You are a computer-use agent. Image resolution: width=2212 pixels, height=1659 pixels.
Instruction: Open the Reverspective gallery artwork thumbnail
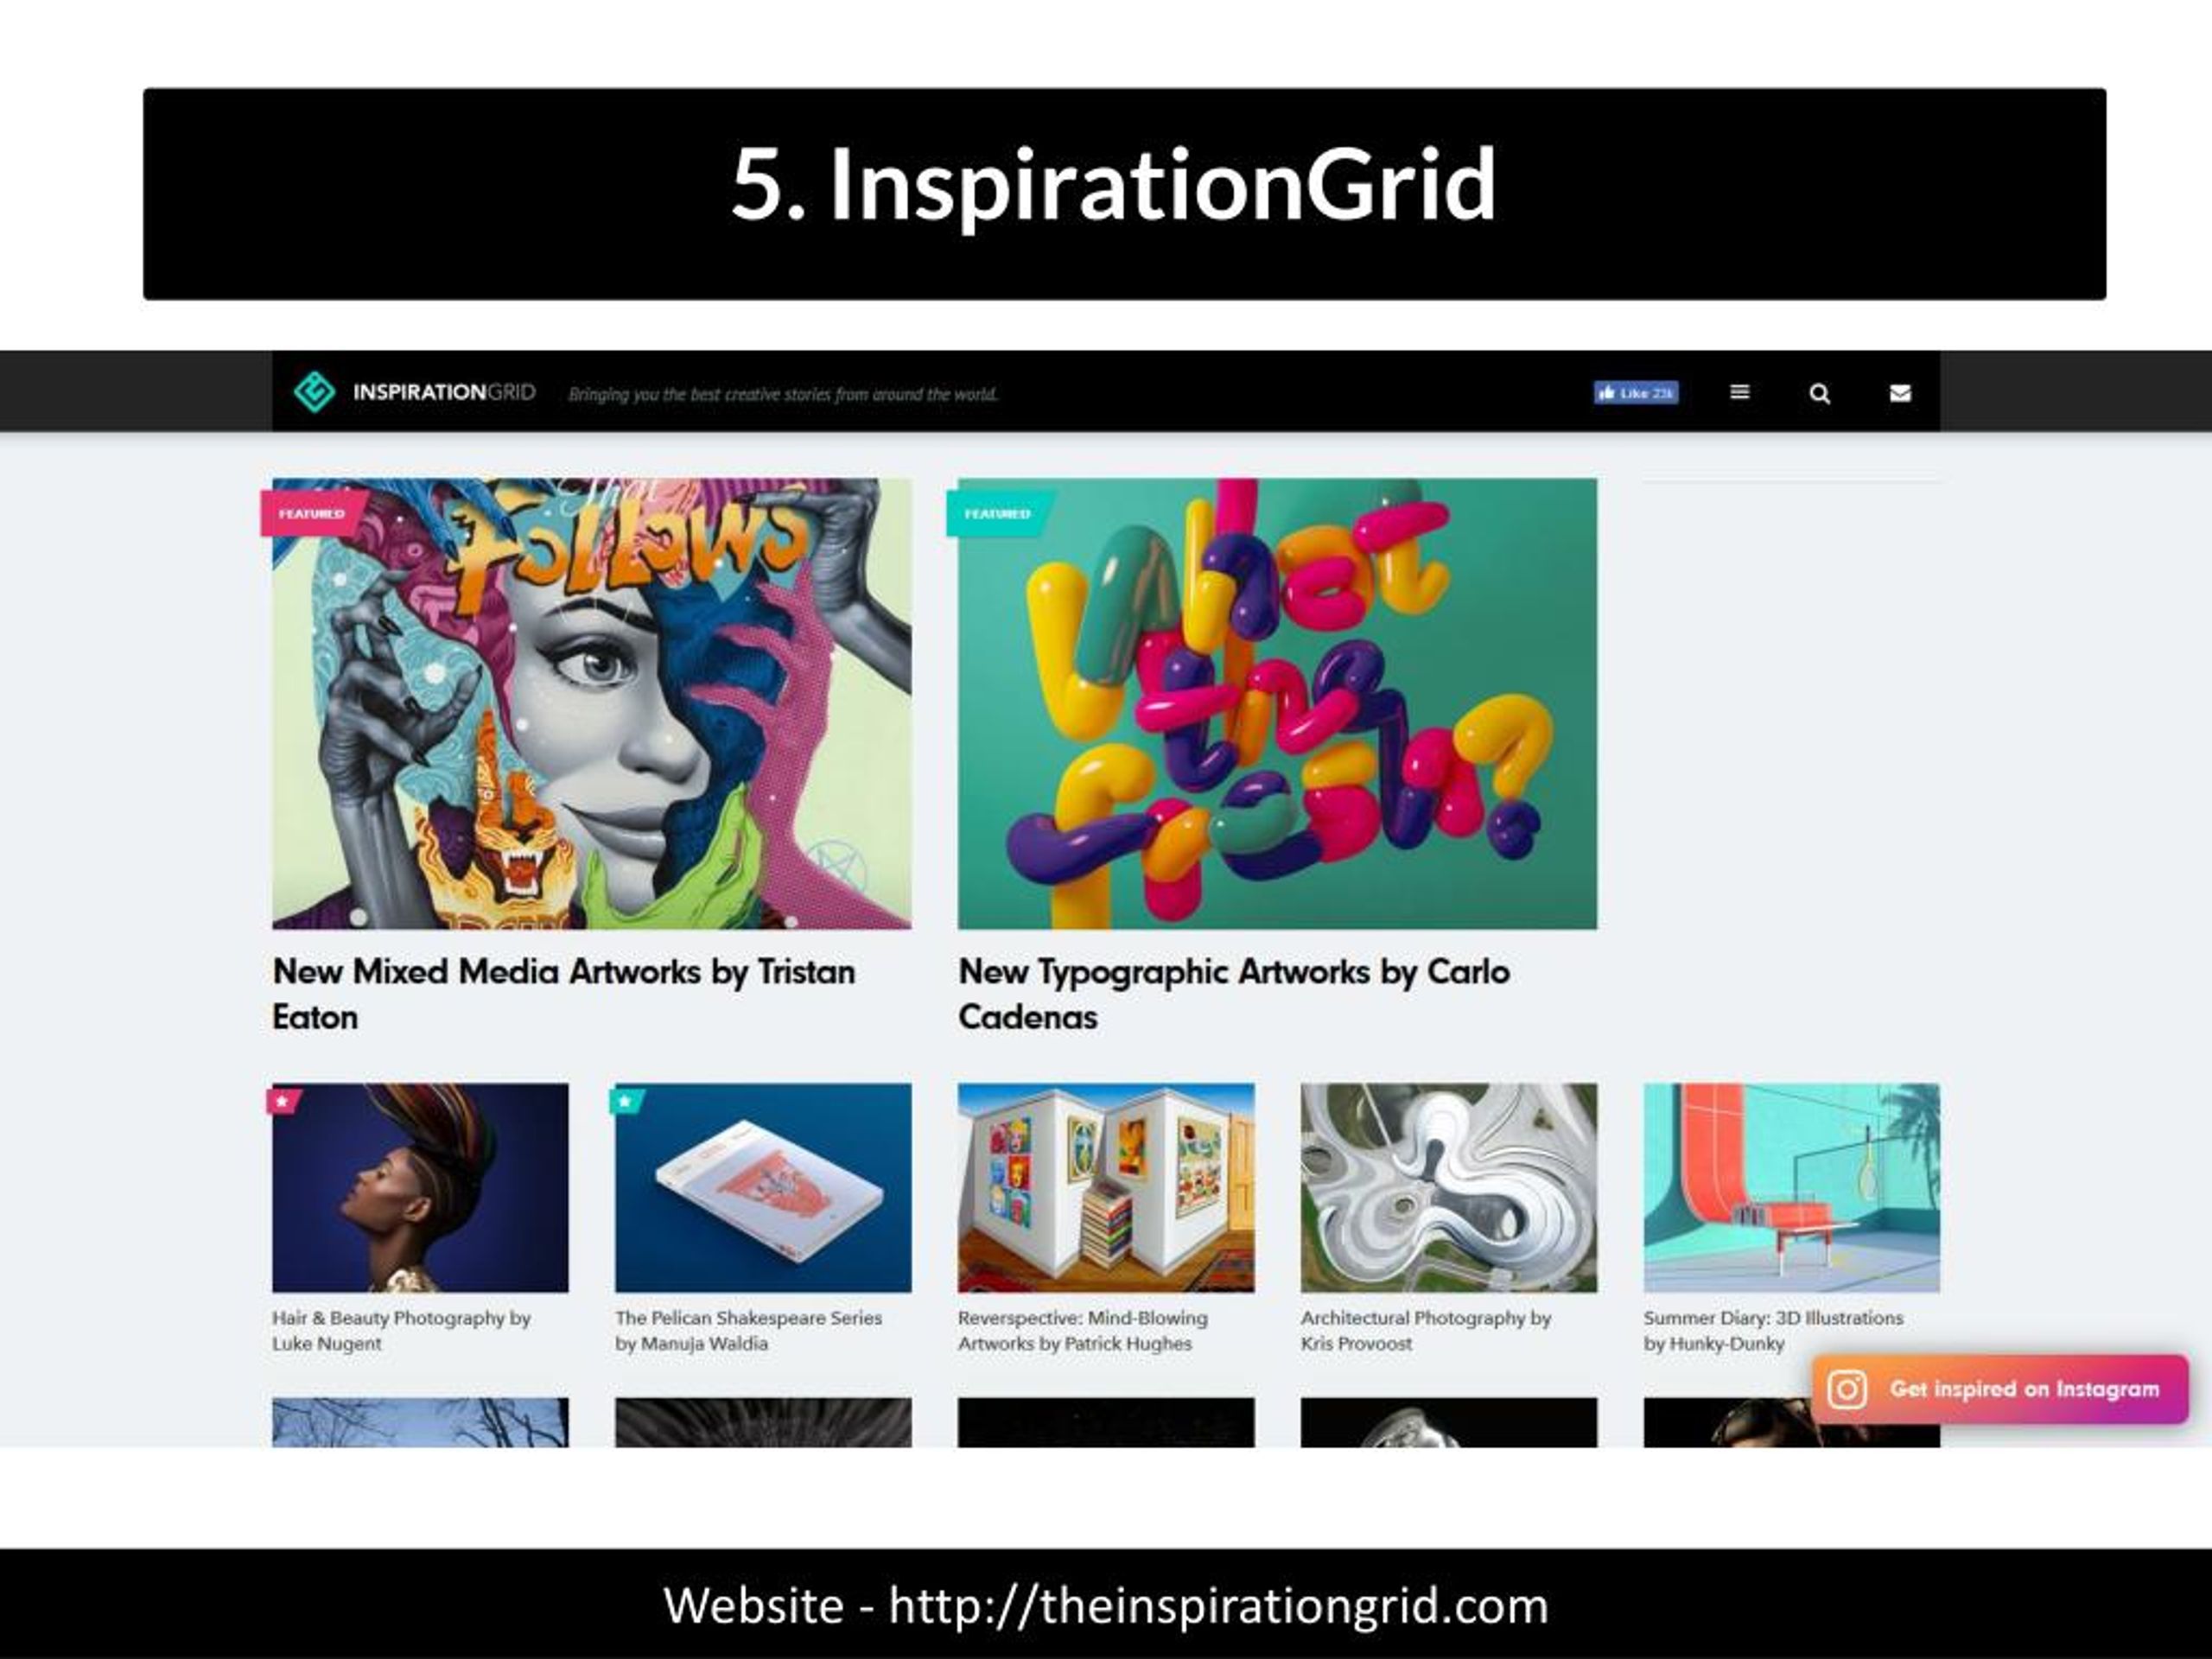(1106, 1187)
